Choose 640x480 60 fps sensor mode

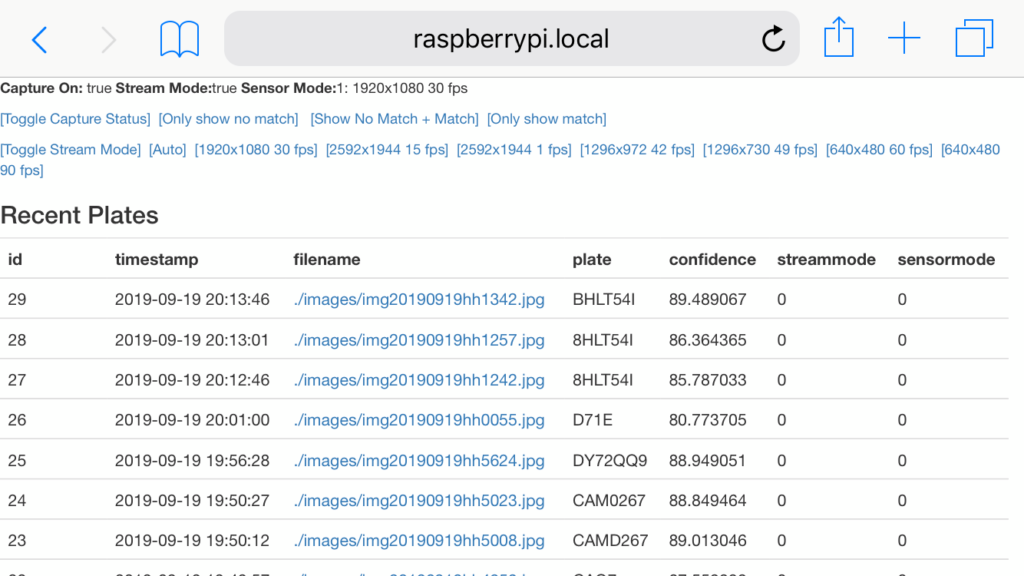click(879, 150)
